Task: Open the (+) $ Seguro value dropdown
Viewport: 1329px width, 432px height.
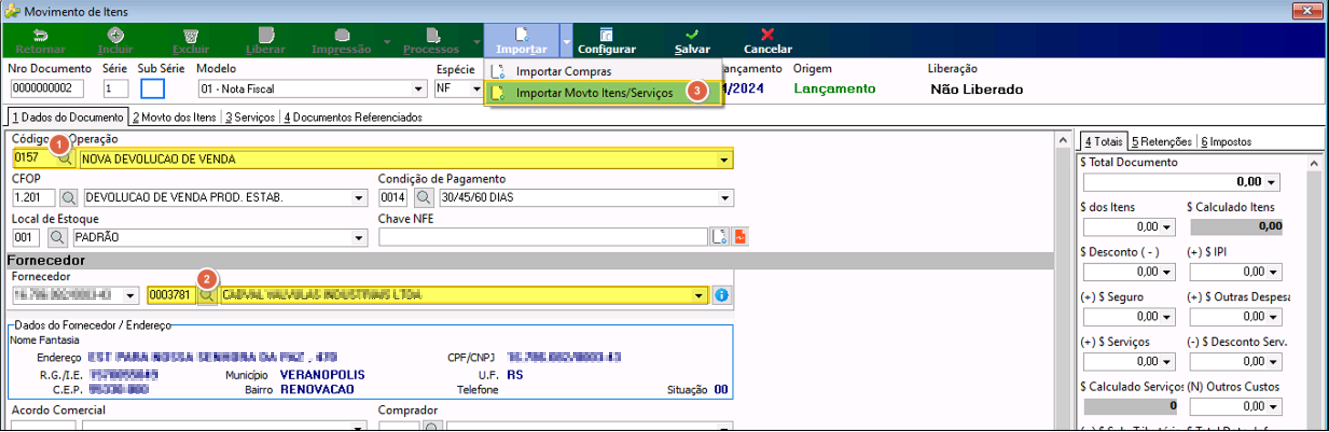Action: tap(1166, 318)
